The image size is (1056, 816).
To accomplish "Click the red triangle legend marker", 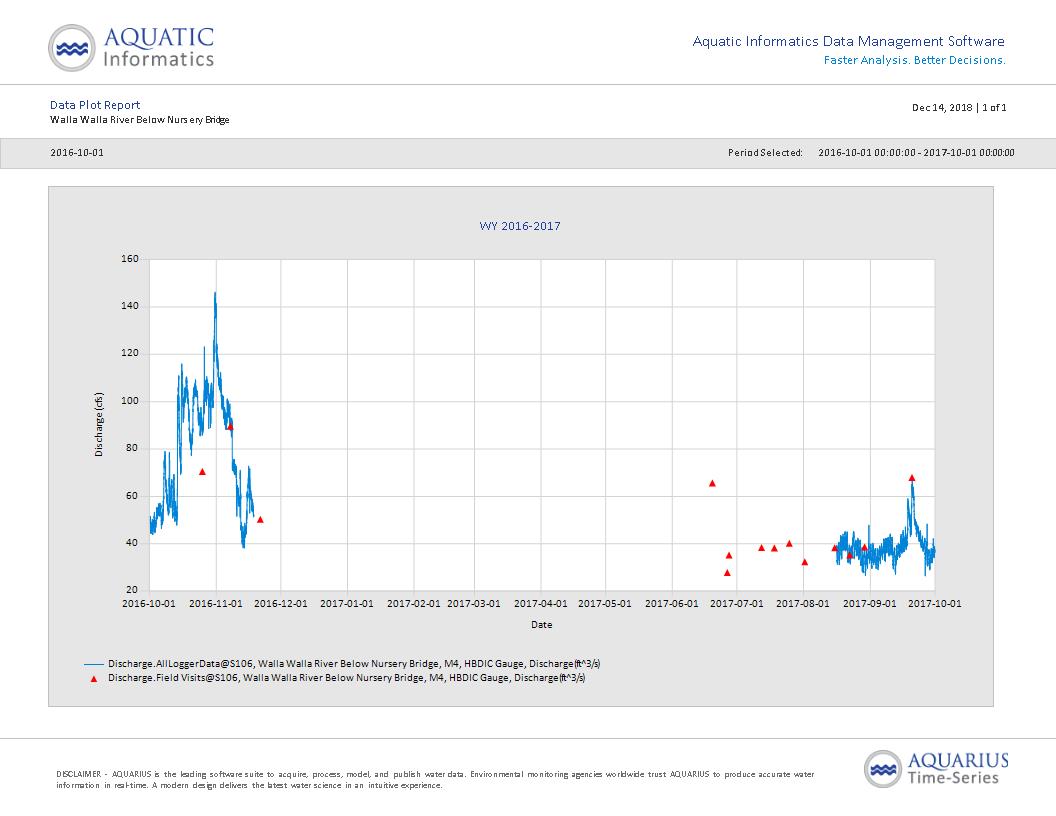I will click(94, 679).
